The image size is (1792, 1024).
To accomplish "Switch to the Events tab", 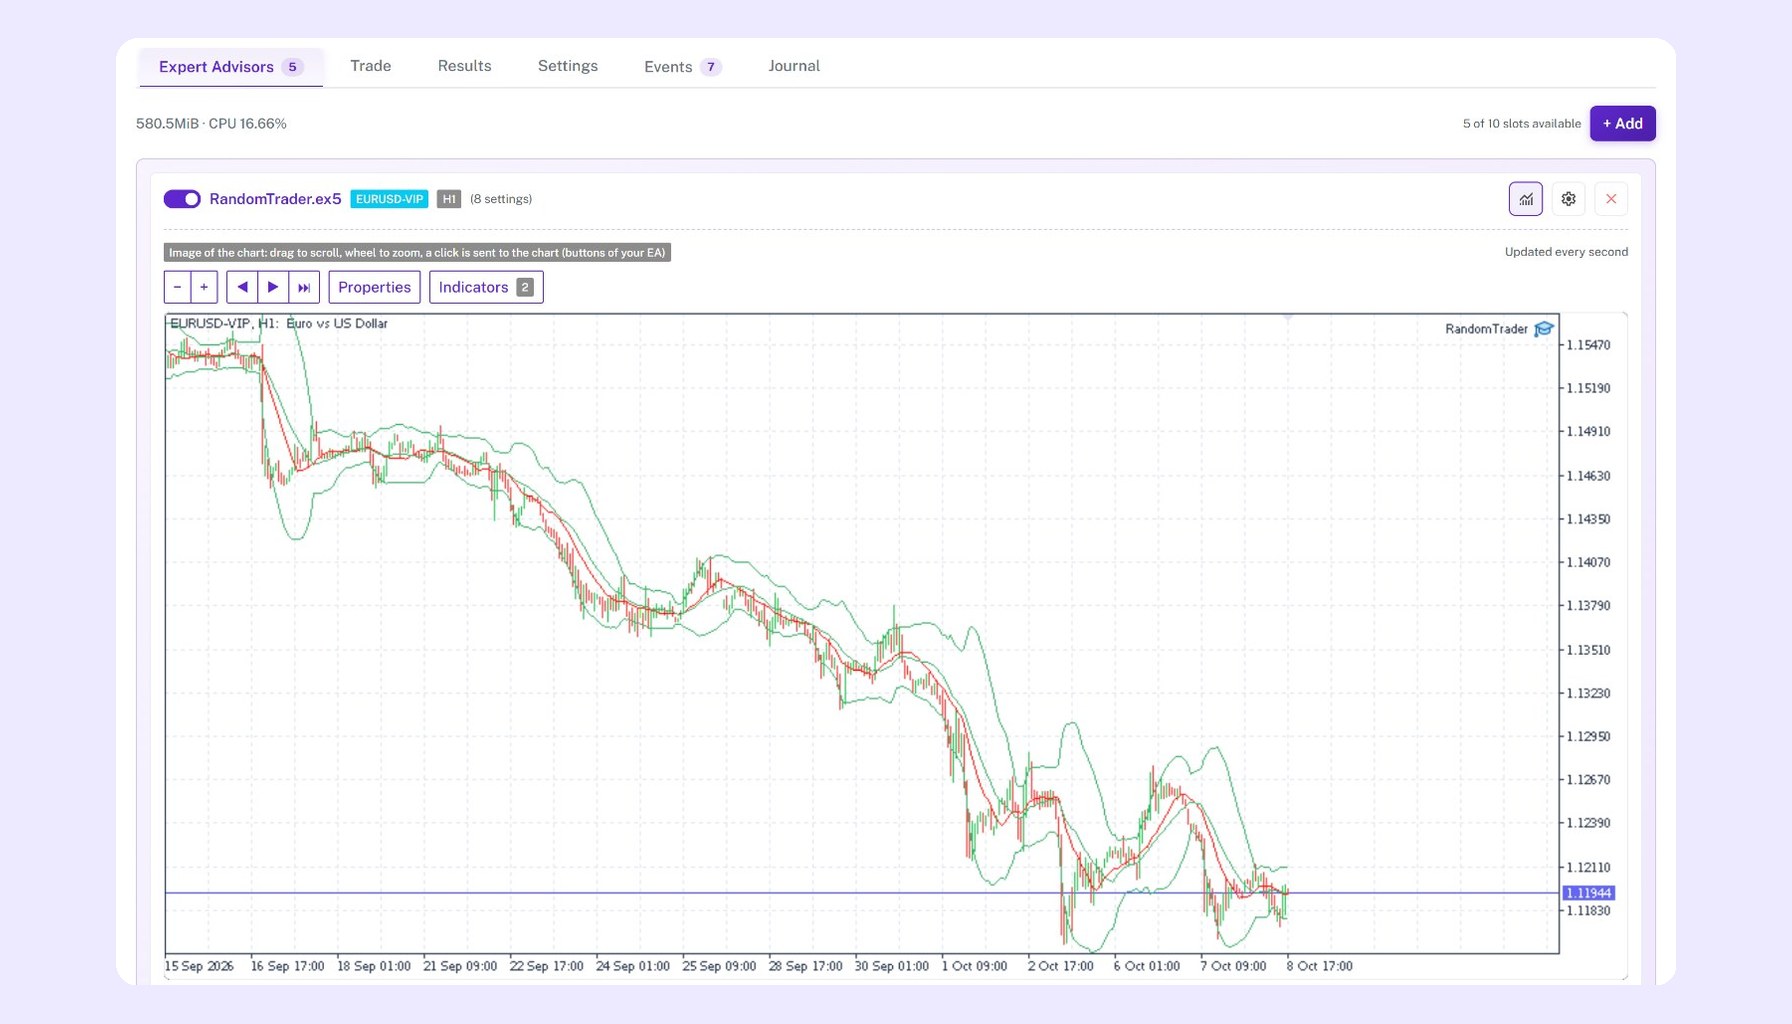I will tap(682, 67).
